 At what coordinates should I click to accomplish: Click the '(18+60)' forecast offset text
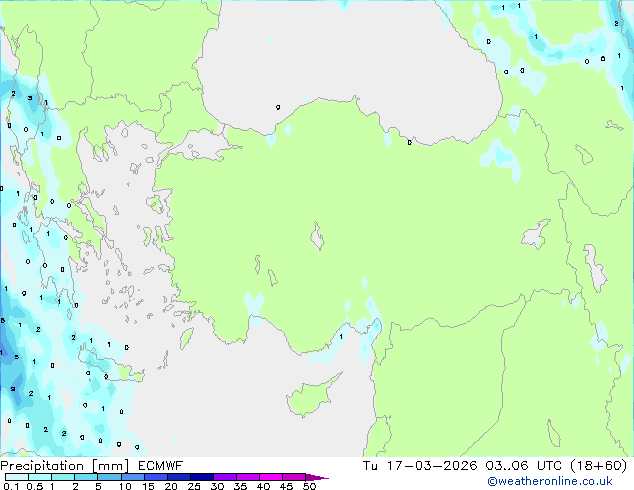598,466
